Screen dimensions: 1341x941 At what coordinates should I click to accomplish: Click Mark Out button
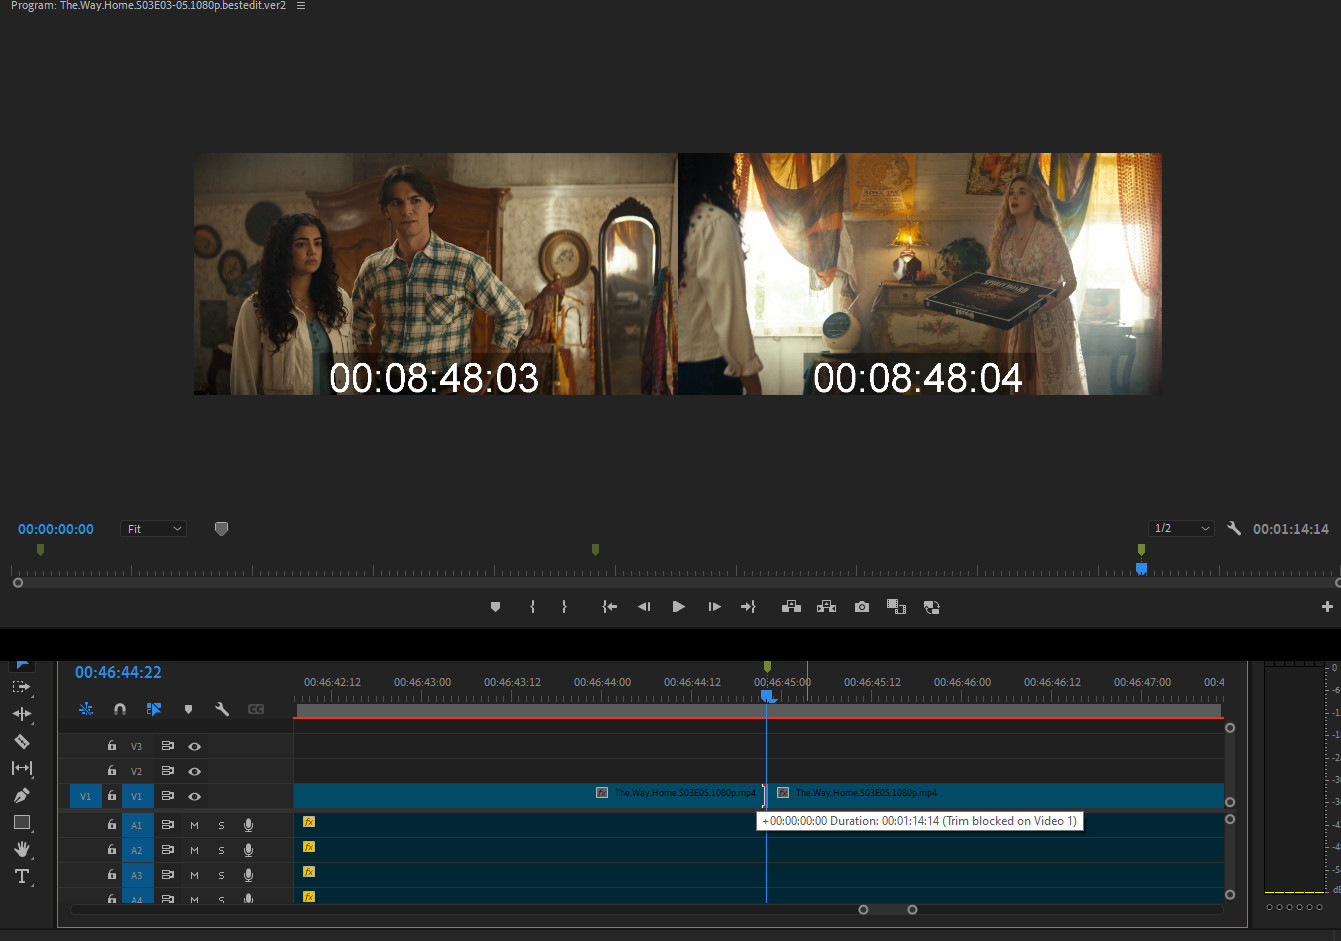tap(564, 607)
